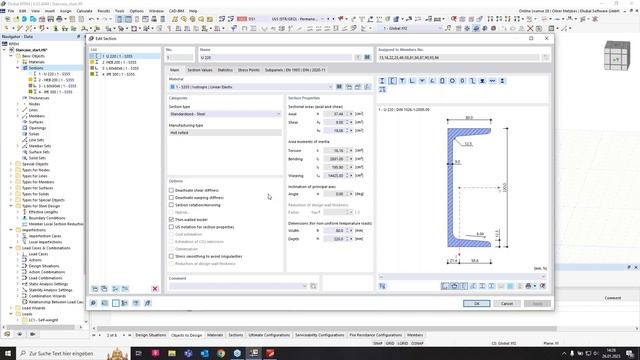Open the Outlook icon in the taskbar

coord(204,353)
